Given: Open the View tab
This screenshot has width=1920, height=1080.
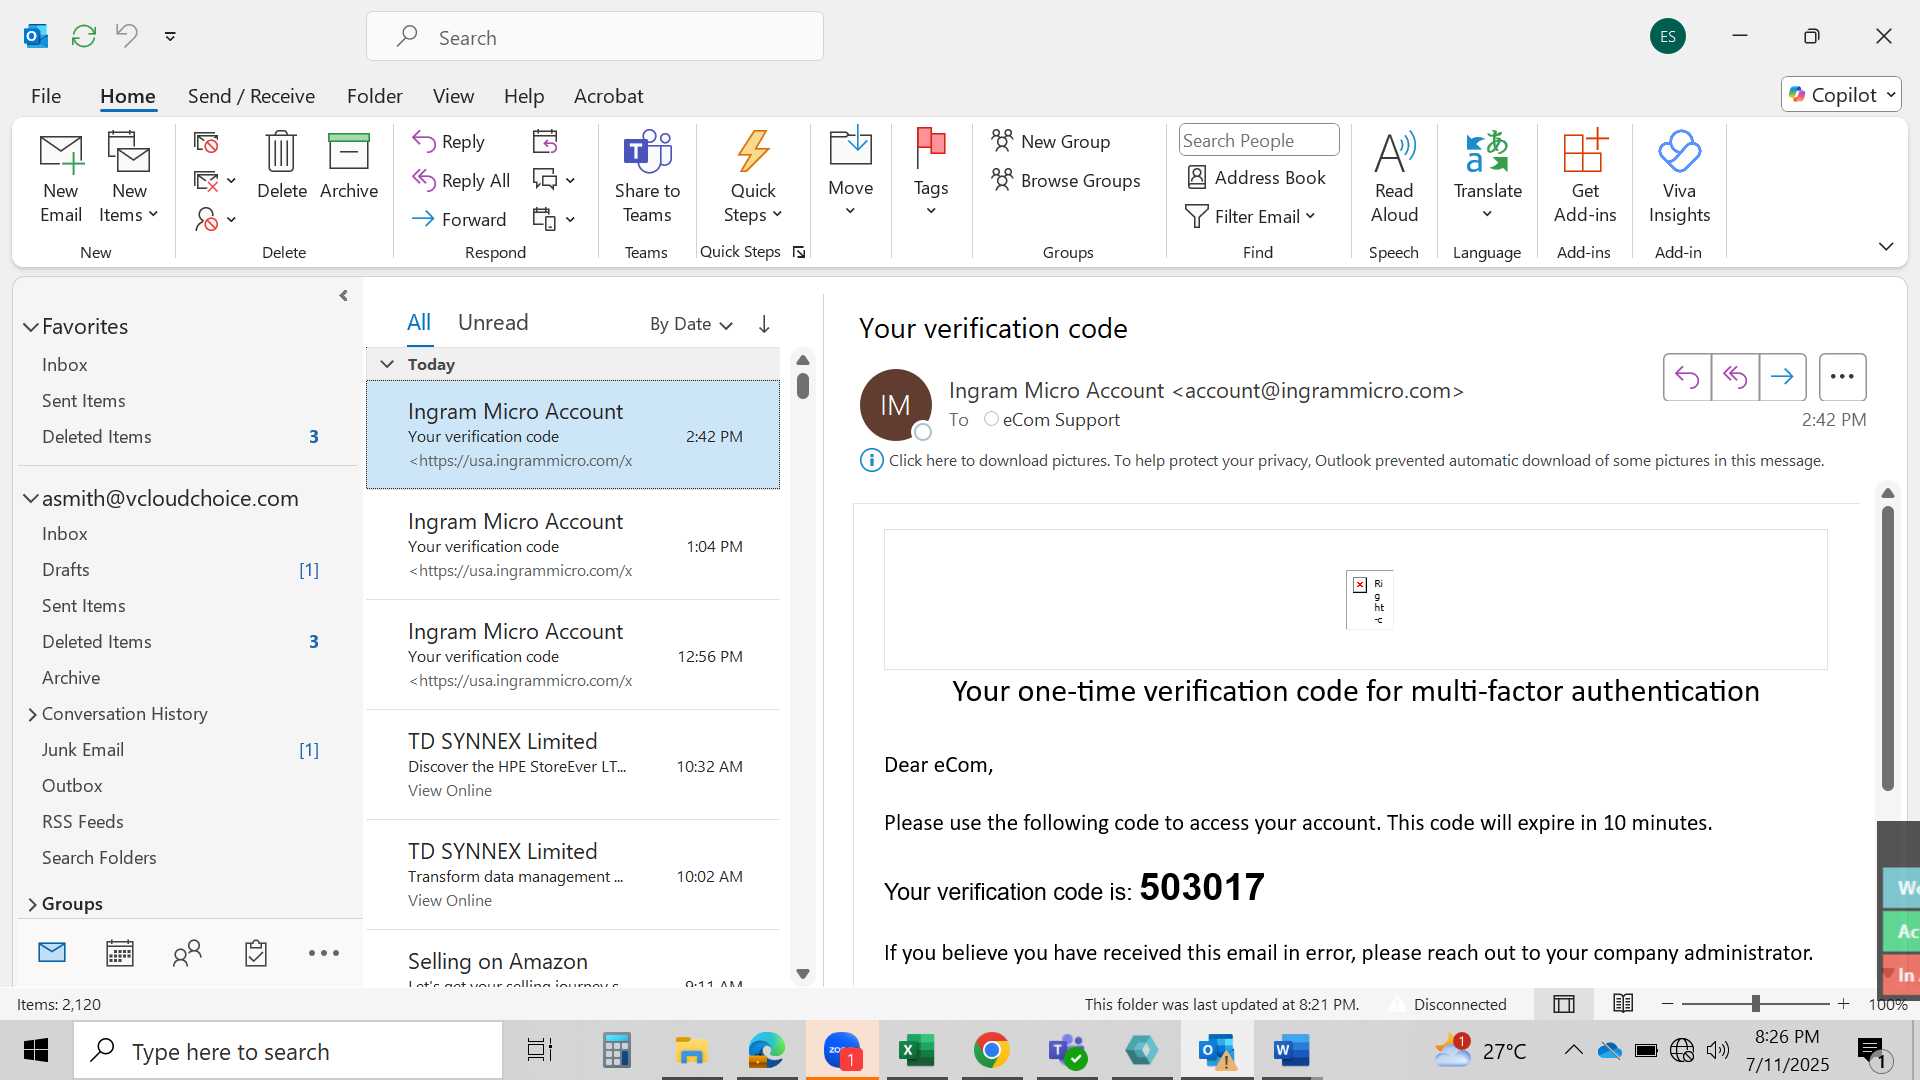Looking at the screenshot, I should tap(453, 96).
